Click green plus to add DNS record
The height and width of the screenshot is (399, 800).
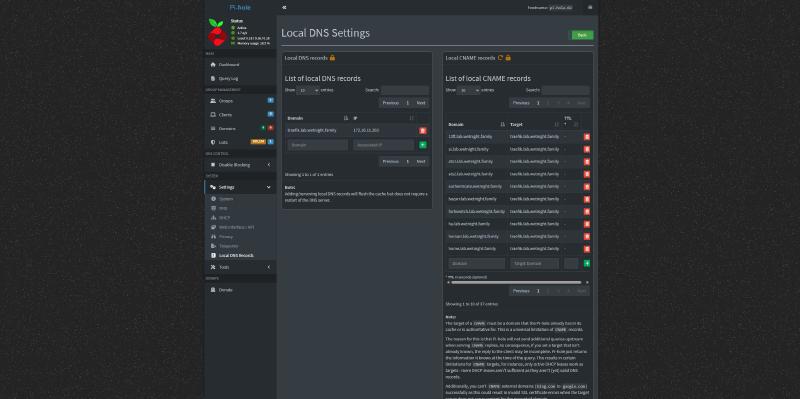pos(423,145)
